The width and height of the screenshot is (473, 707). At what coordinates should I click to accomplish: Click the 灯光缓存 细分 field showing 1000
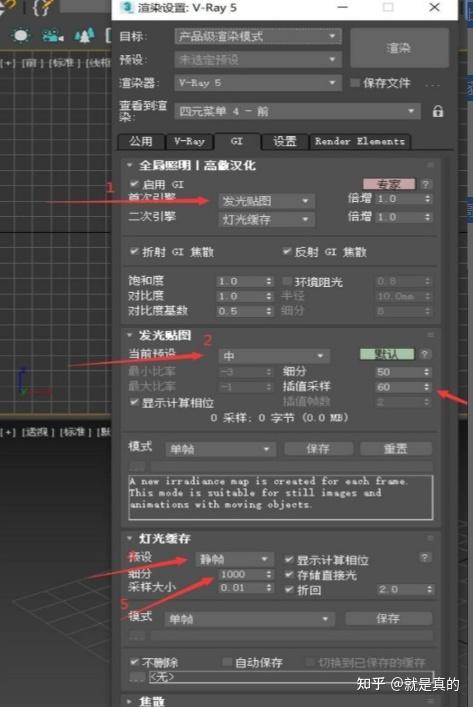point(242,574)
